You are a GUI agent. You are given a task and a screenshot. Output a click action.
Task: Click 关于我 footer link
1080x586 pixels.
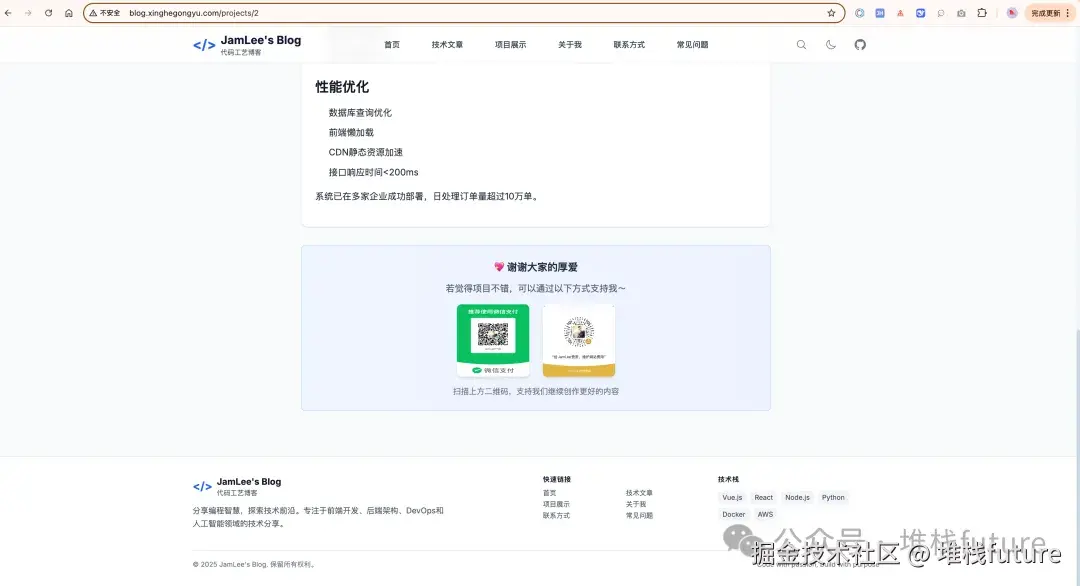click(x=636, y=504)
